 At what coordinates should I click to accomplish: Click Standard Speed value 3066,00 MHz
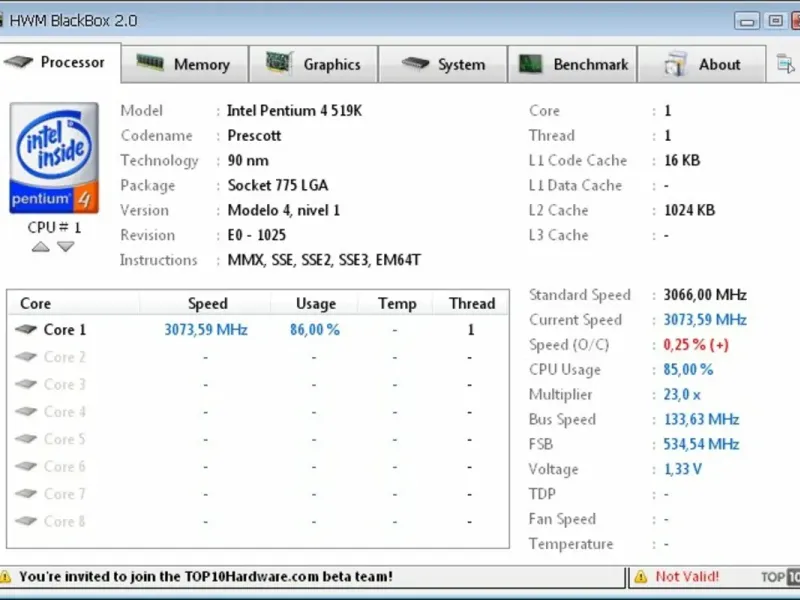pos(705,295)
